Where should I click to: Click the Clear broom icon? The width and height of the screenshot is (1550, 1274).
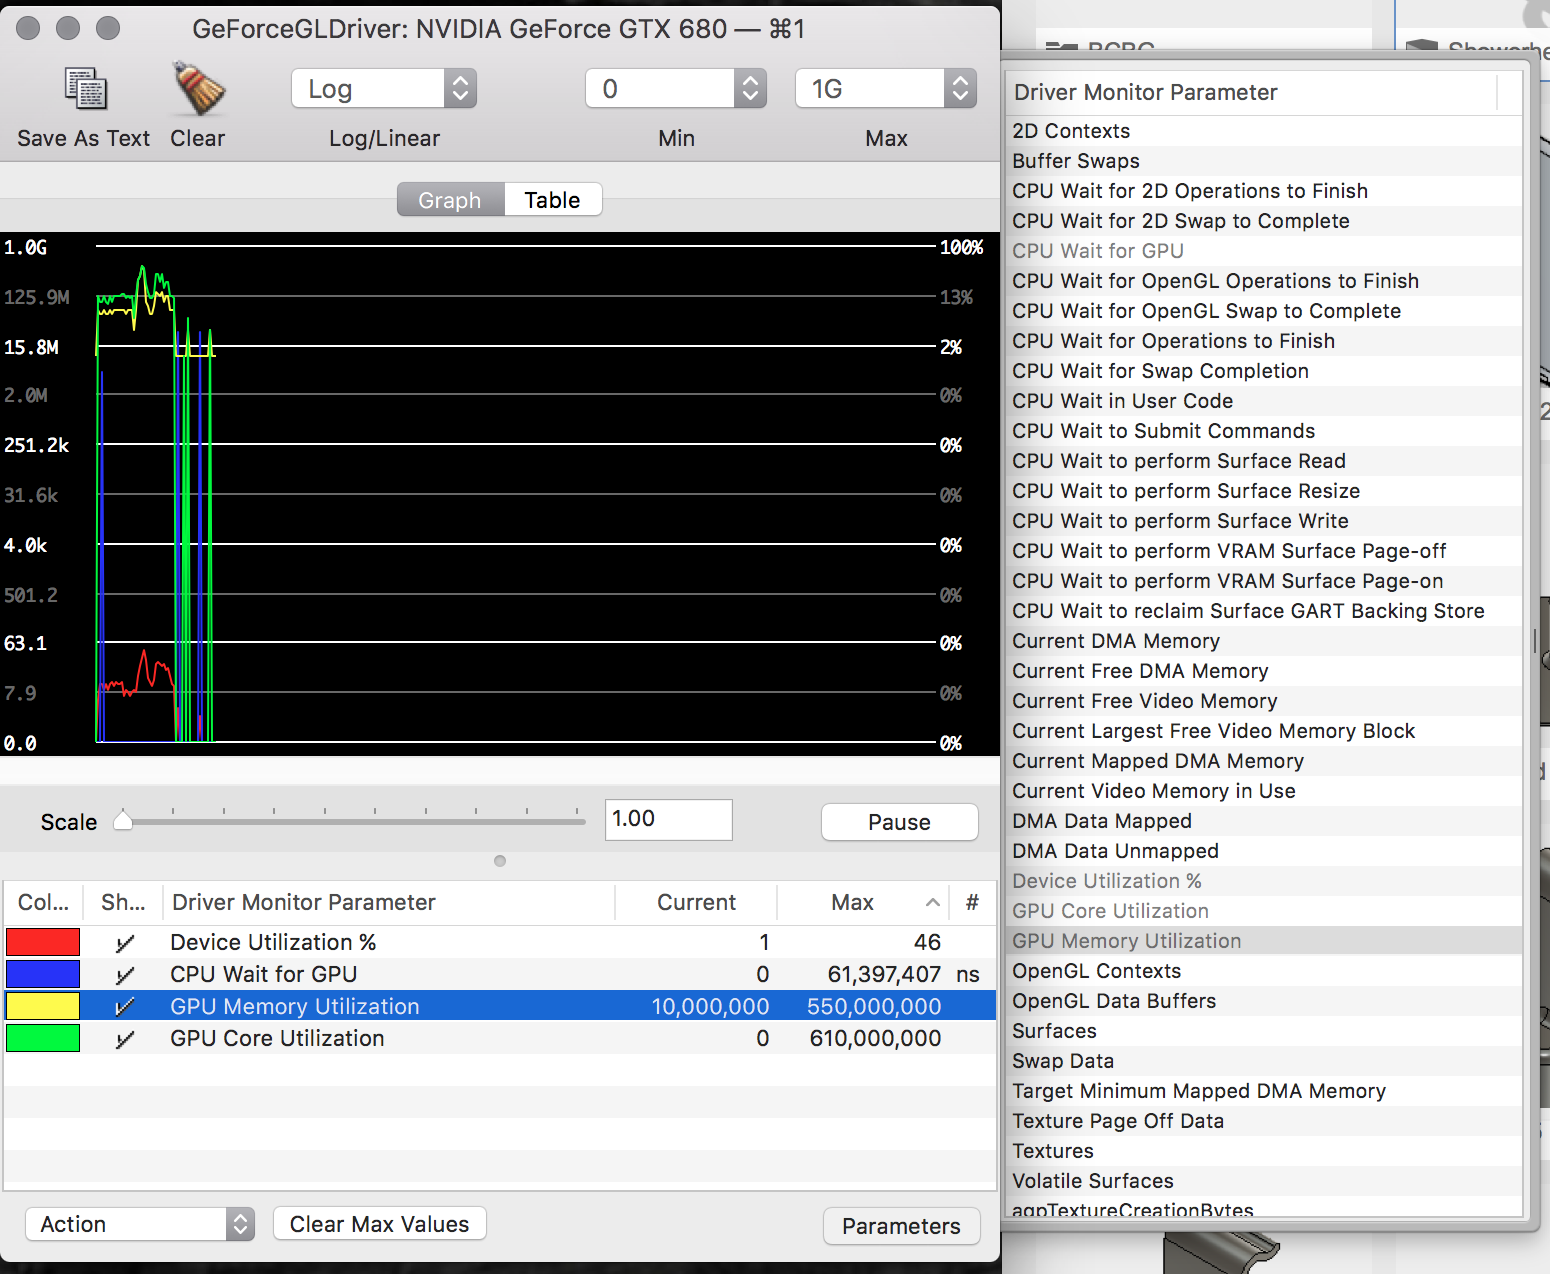coord(198,89)
